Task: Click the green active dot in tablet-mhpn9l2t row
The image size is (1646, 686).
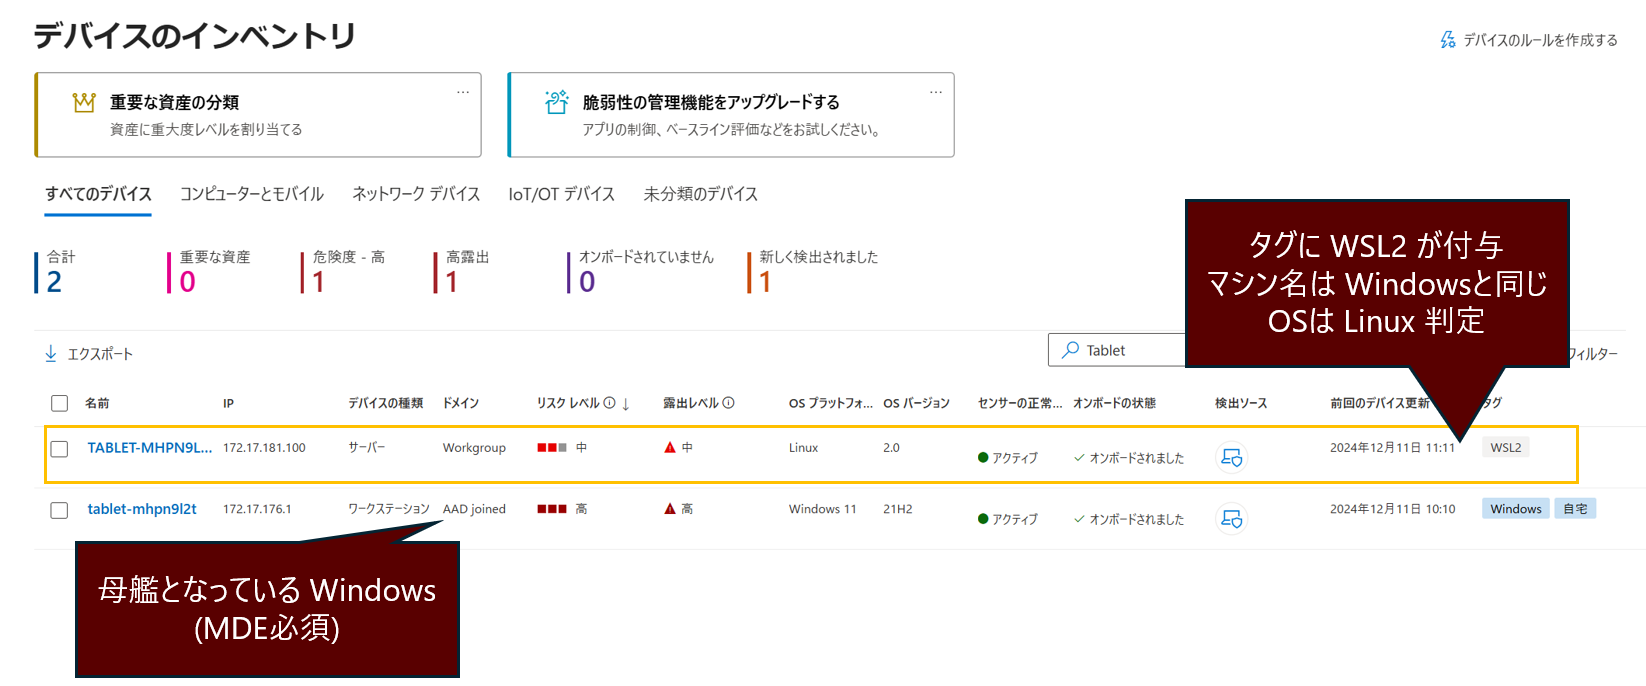Action: click(x=983, y=519)
